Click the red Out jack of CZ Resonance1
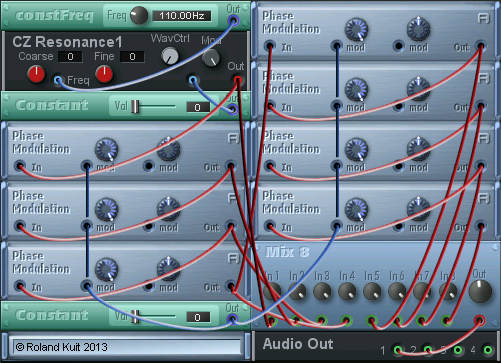 [x=237, y=80]
